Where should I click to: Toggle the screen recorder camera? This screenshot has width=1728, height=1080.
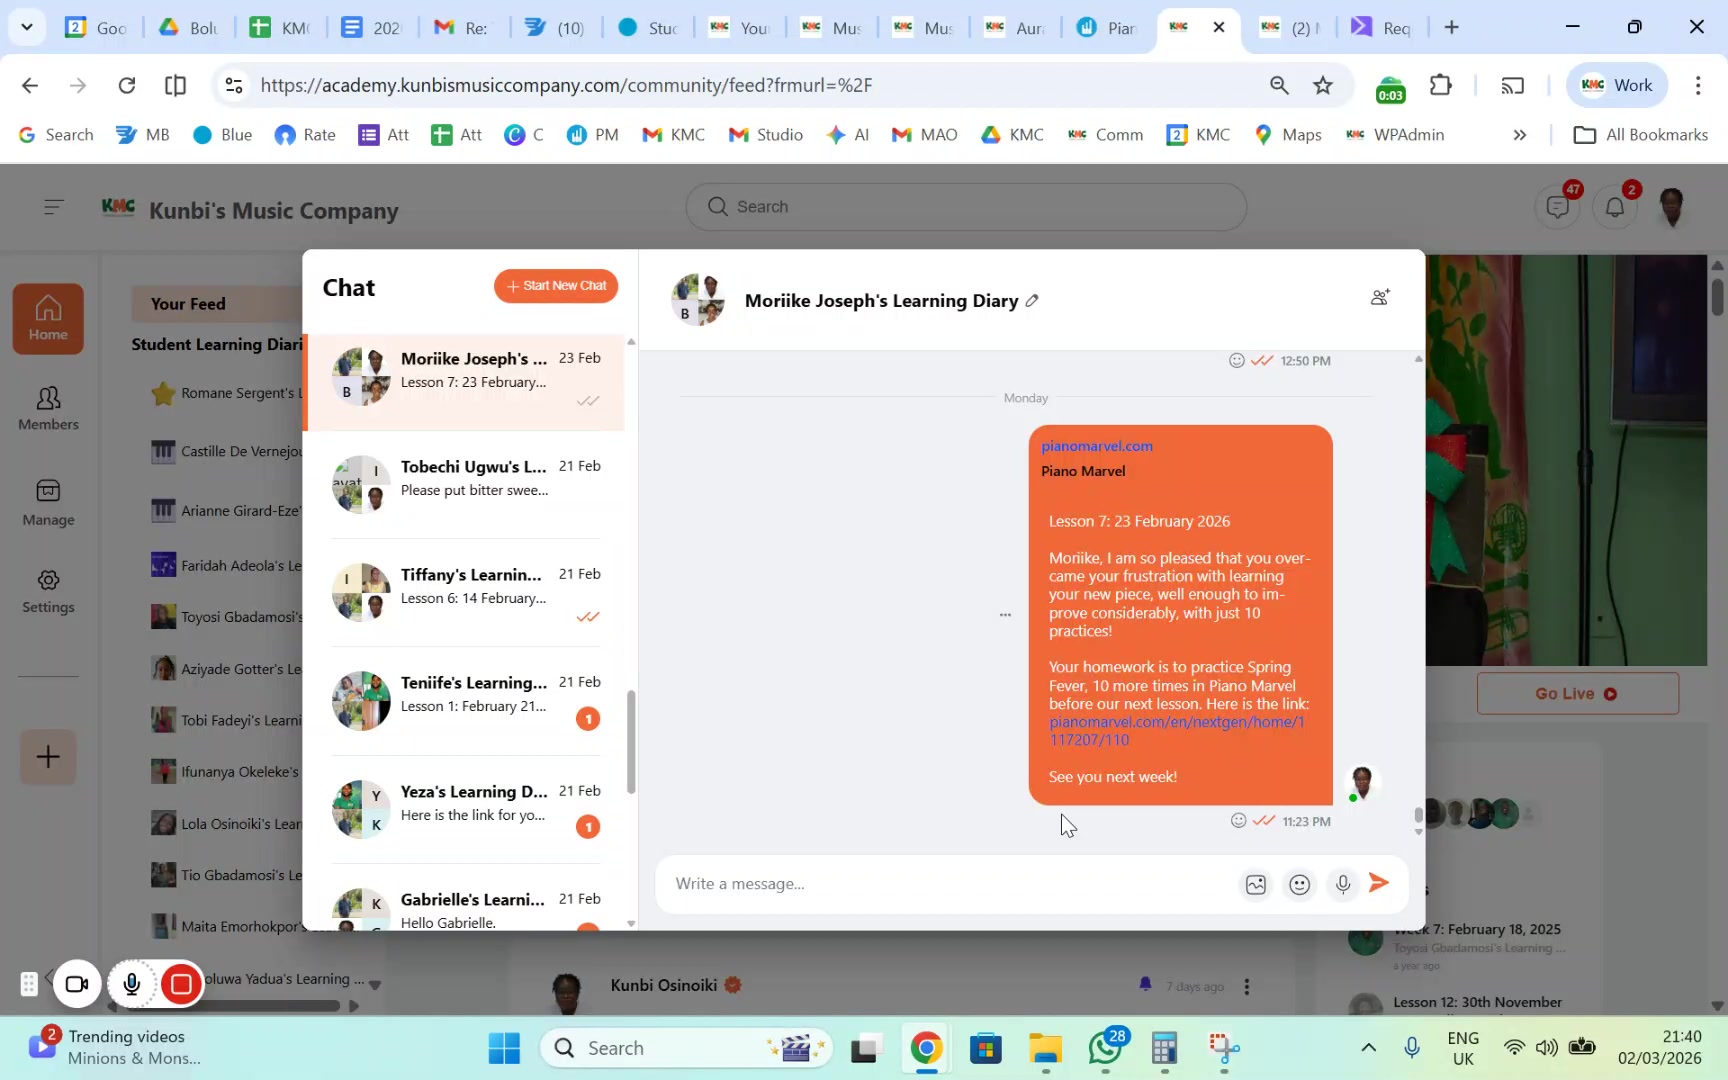[x=77, y=984]
